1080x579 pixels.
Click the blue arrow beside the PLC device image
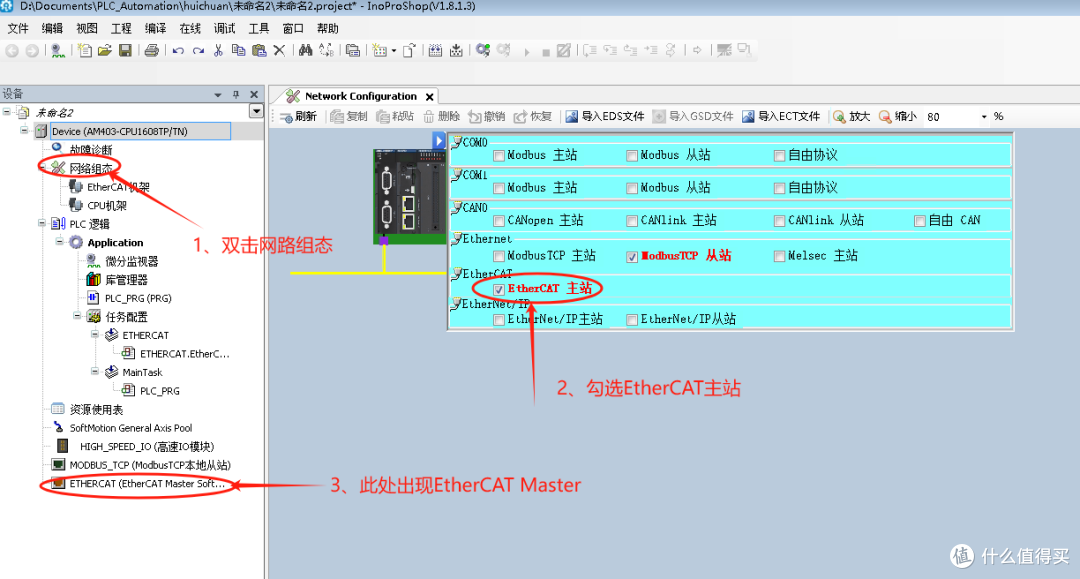tap(439, 140)
